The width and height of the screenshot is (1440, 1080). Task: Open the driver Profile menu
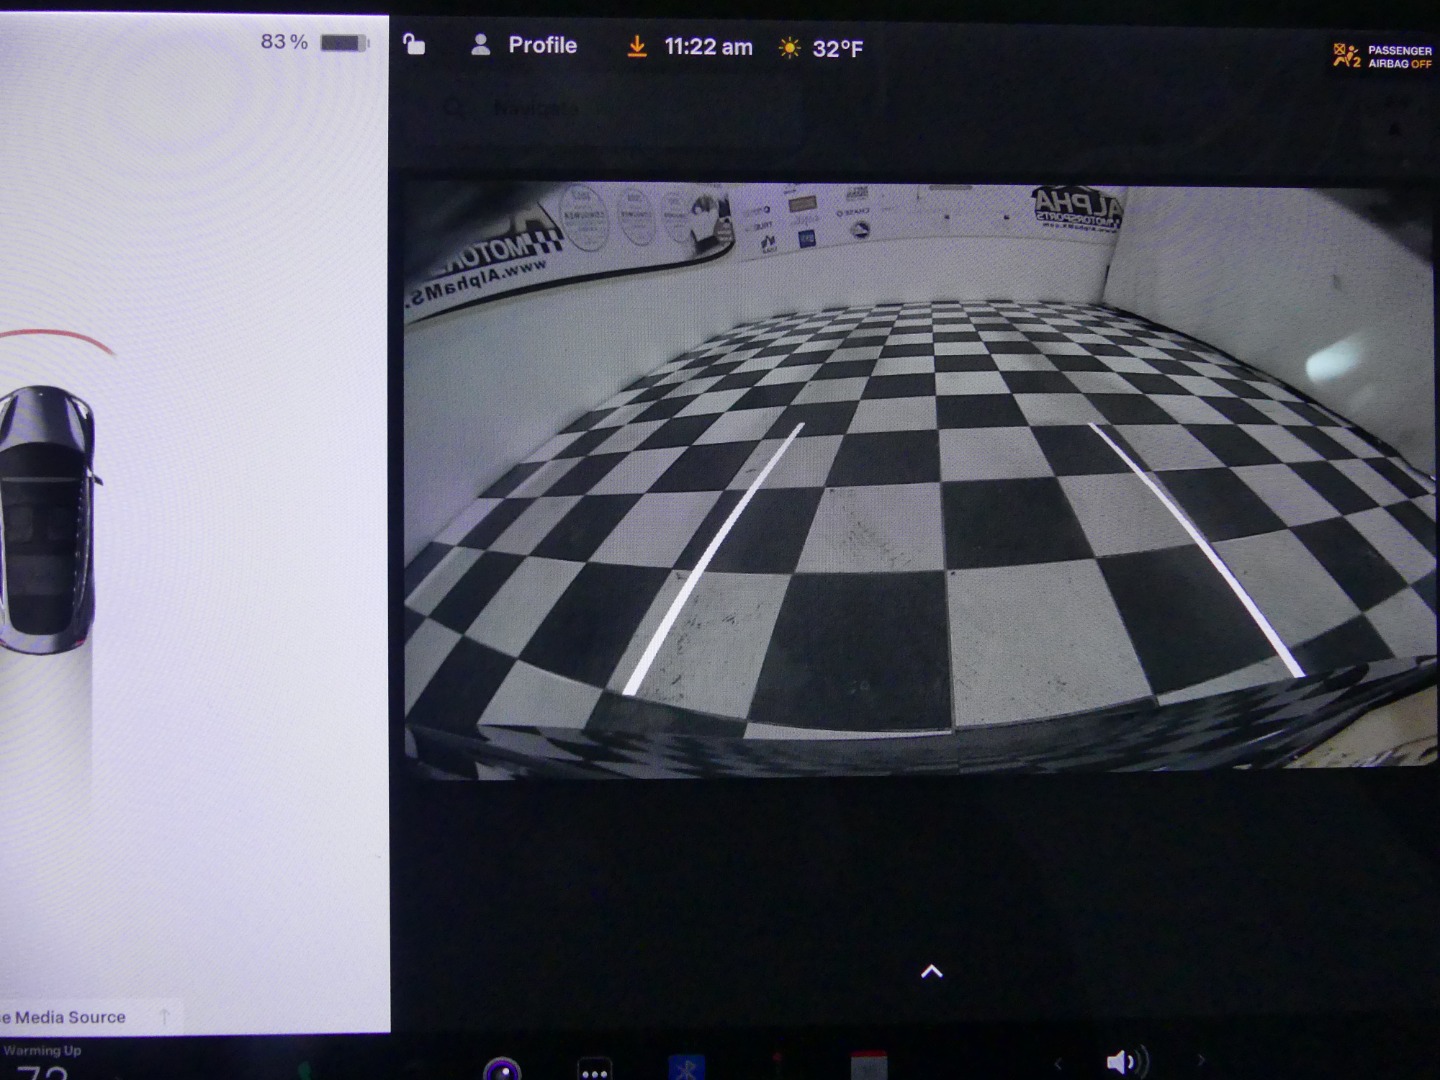pos(541,45)
